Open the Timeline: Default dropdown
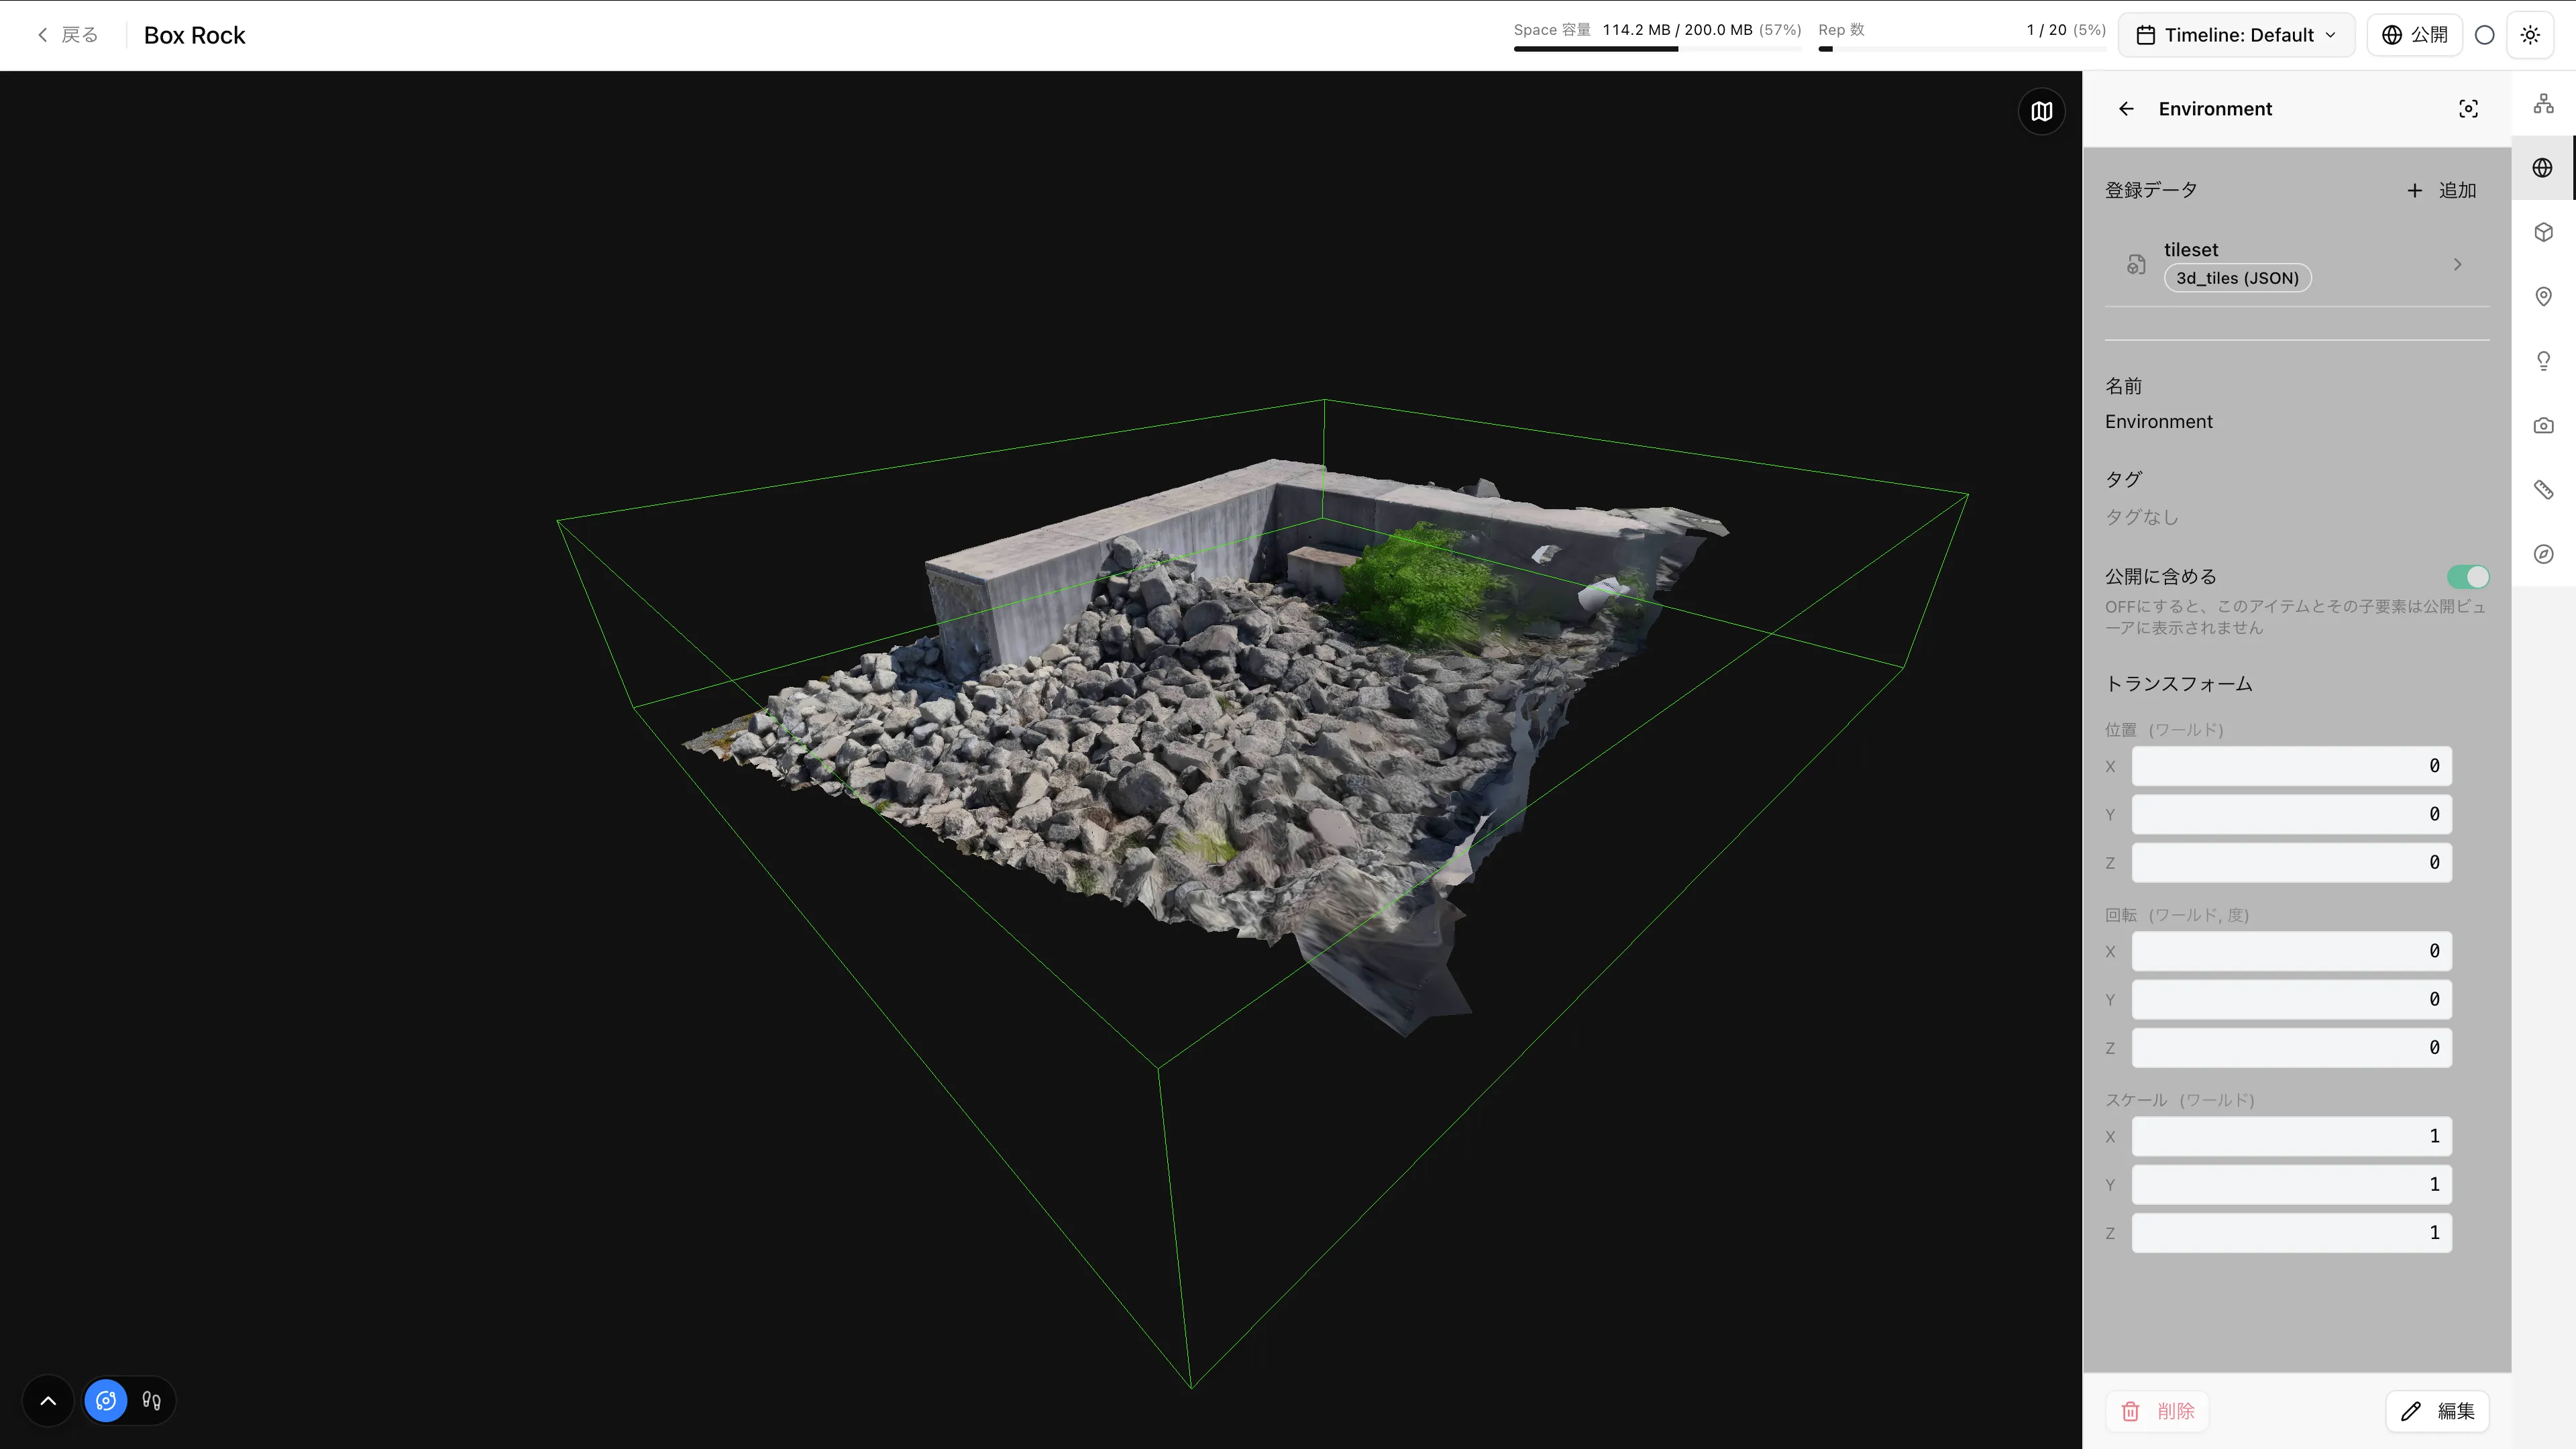The height and width of the screenshot is (1449, 2576). click(2236, 35)
